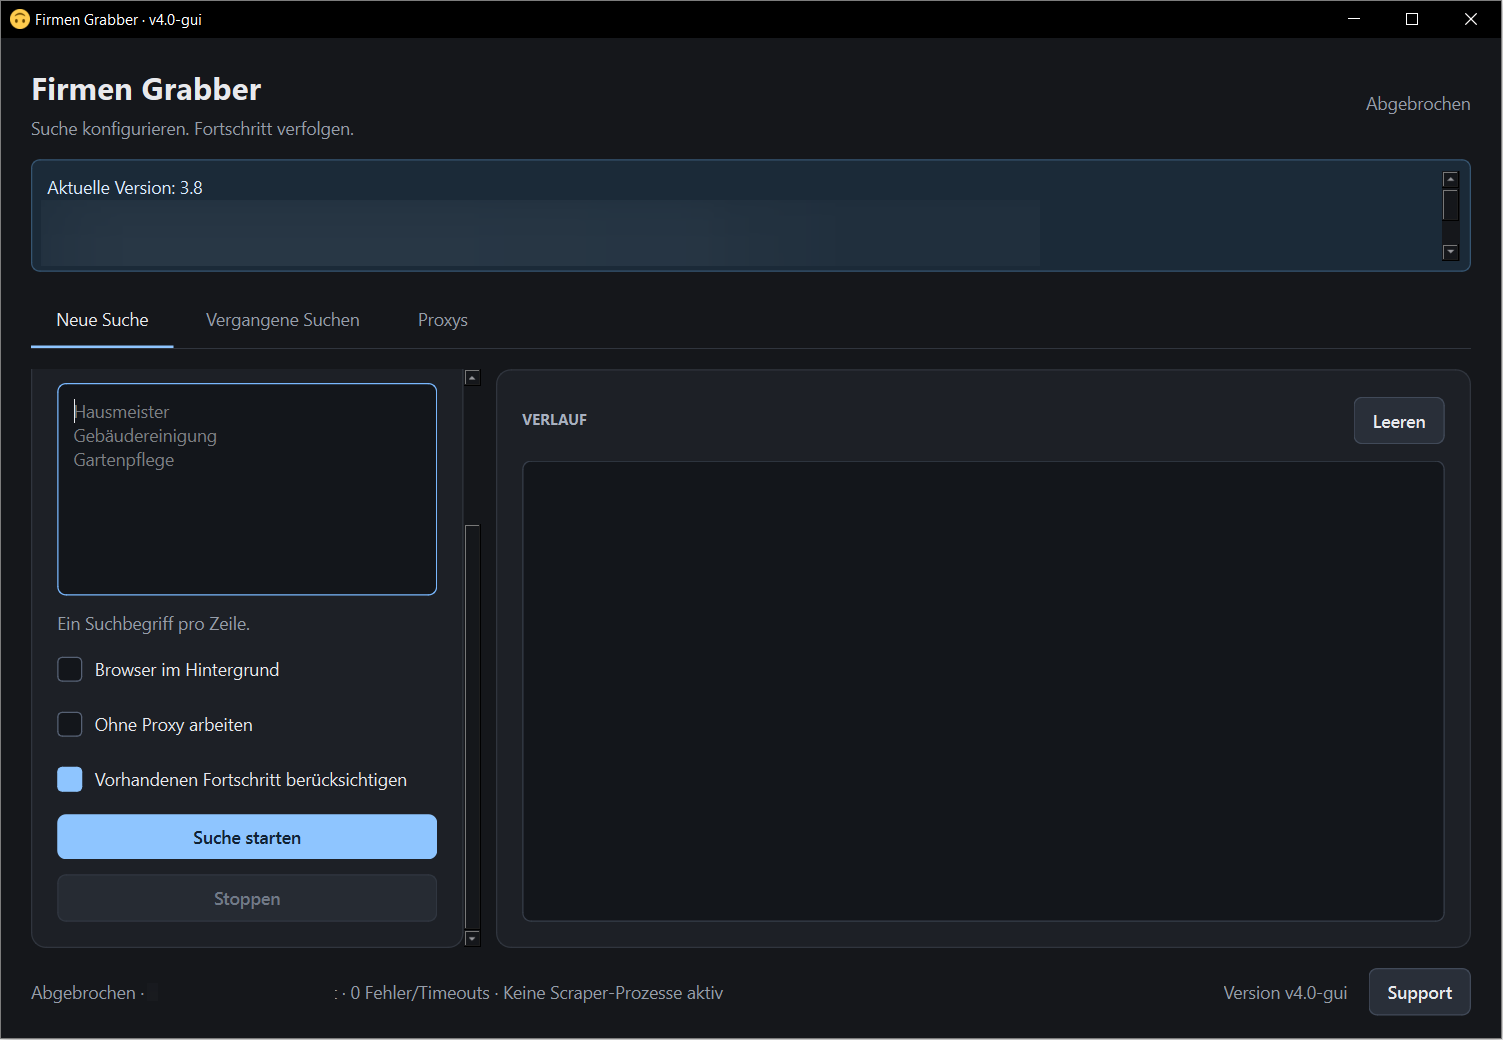Open Support from the footer

[1419, 992]
